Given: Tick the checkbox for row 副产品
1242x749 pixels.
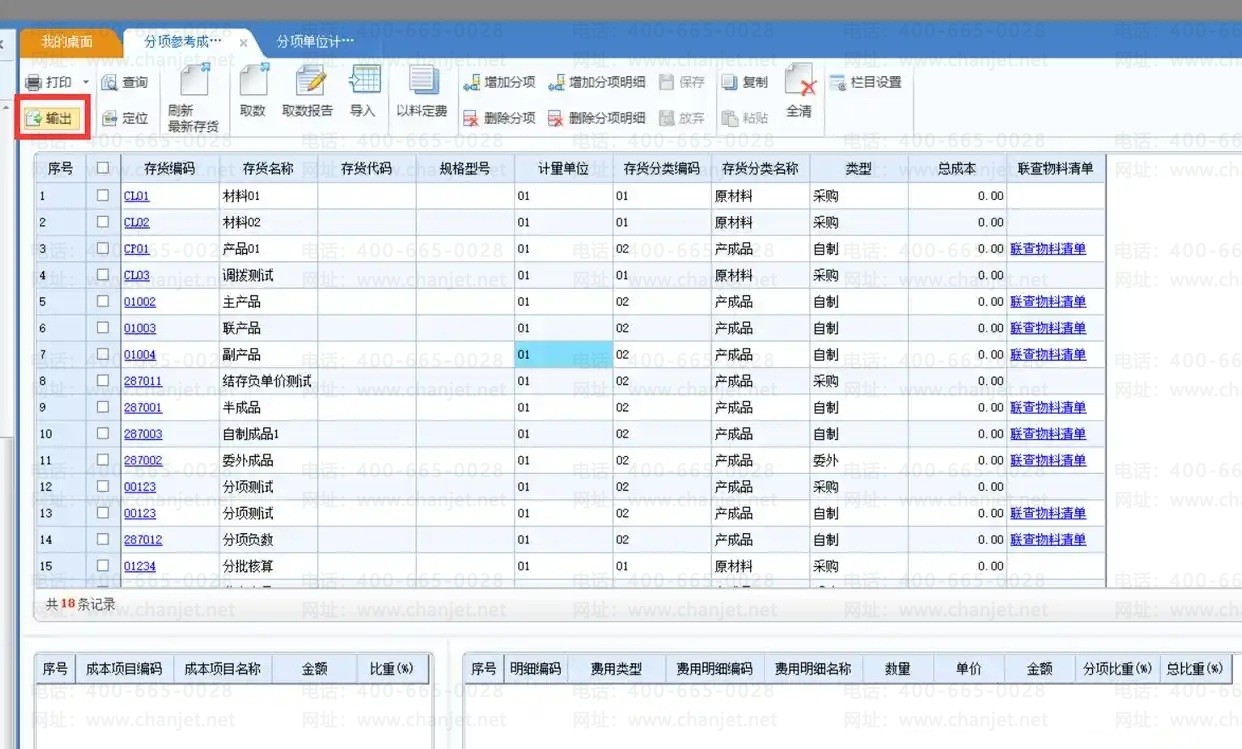Looking at the screenshot, I should (103, 354).
